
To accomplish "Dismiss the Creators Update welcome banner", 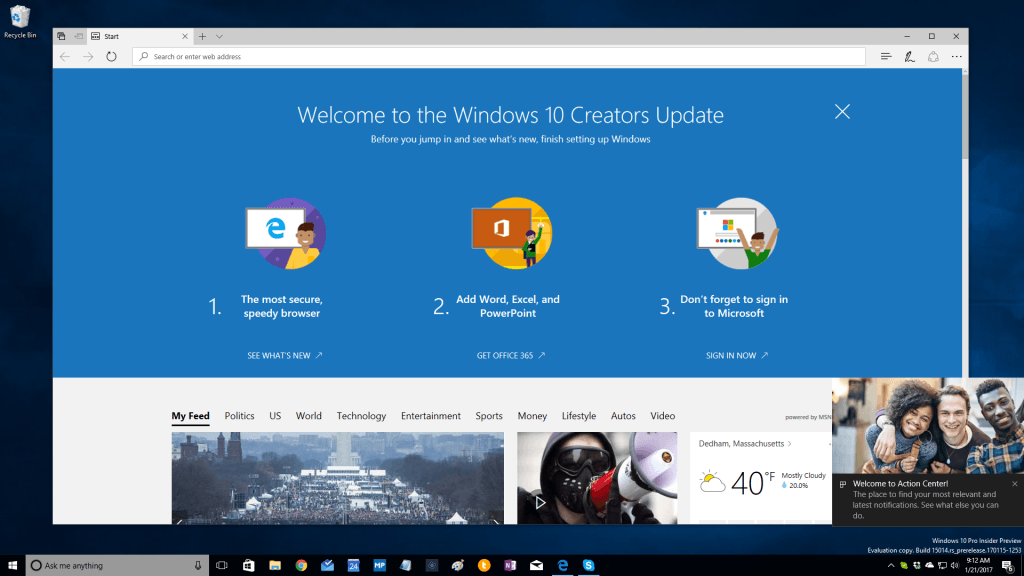I will (x=842, y=111).
